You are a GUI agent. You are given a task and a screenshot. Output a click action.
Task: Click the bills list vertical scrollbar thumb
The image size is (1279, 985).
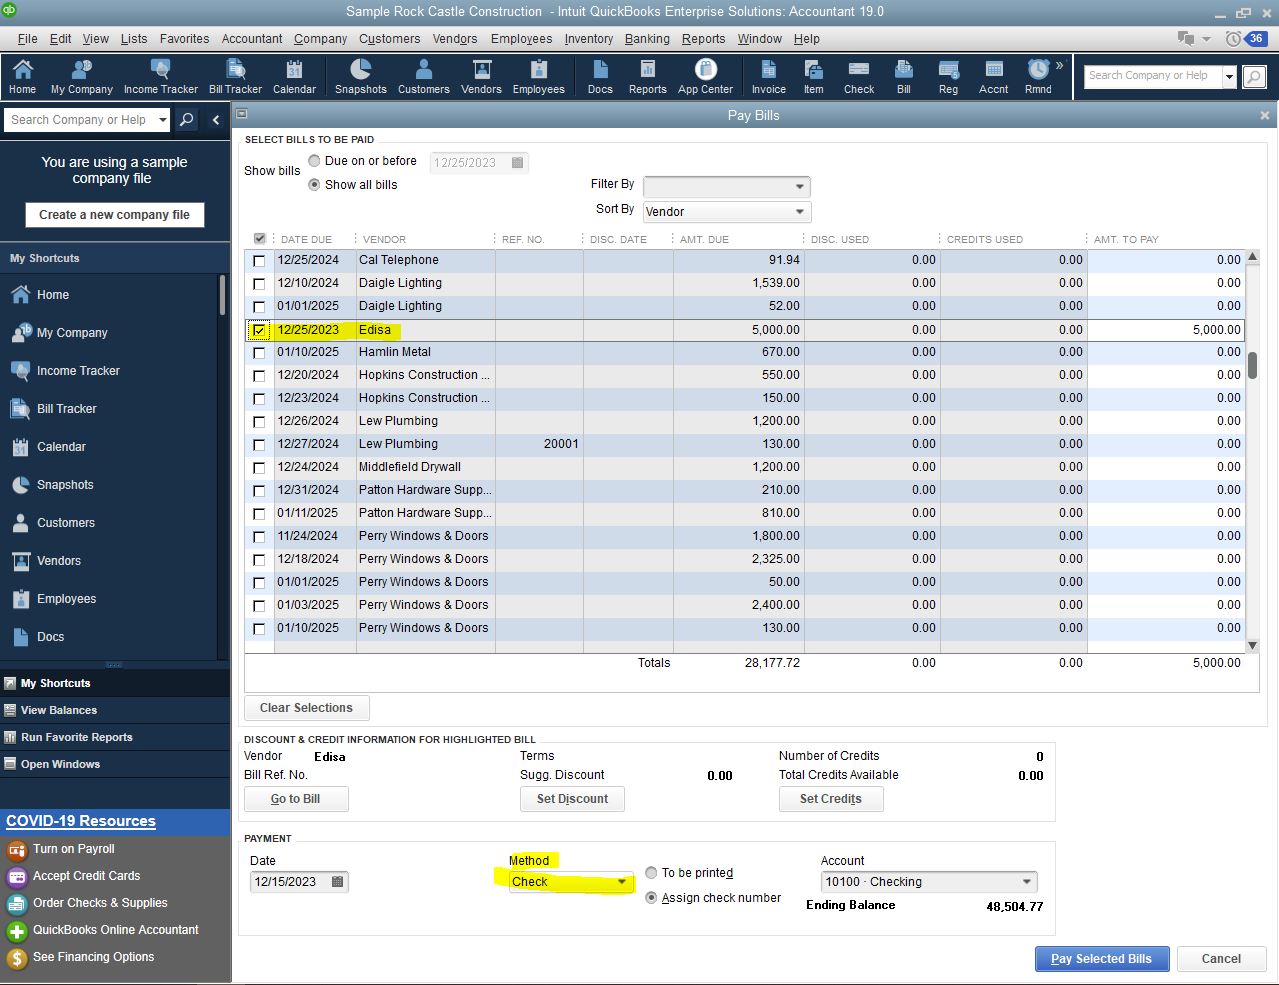tap(1252, 365)
